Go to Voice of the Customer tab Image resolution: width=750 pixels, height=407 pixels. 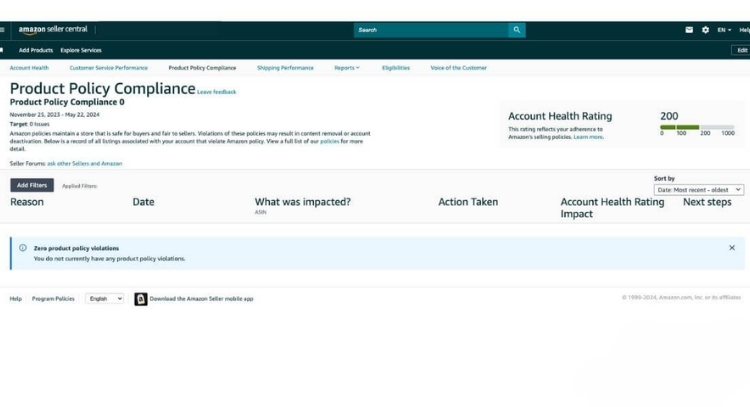(458, 68)
